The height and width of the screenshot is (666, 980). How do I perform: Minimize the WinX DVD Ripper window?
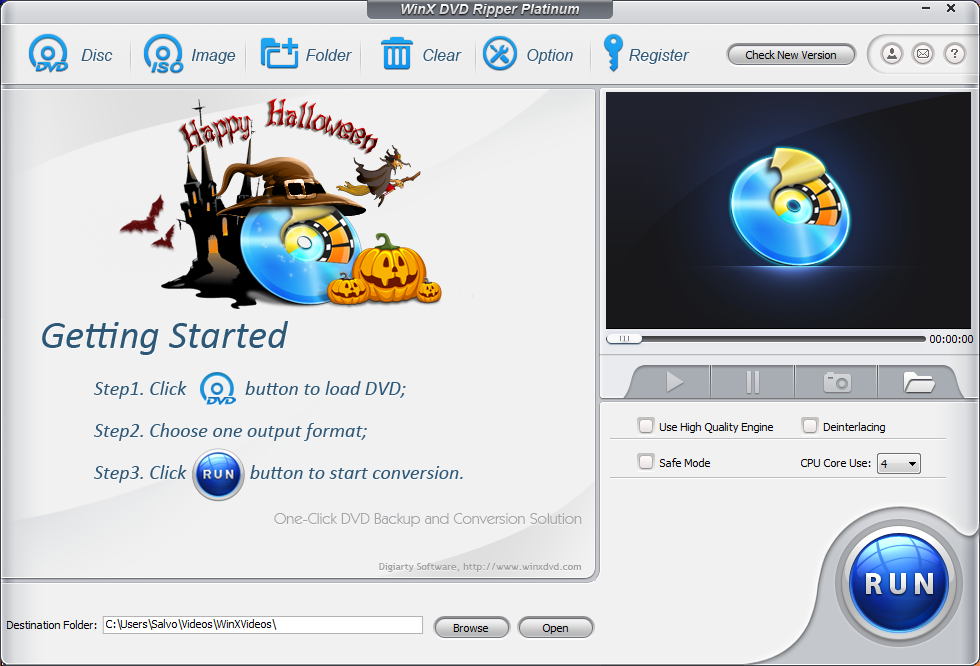tap(926, 8)
